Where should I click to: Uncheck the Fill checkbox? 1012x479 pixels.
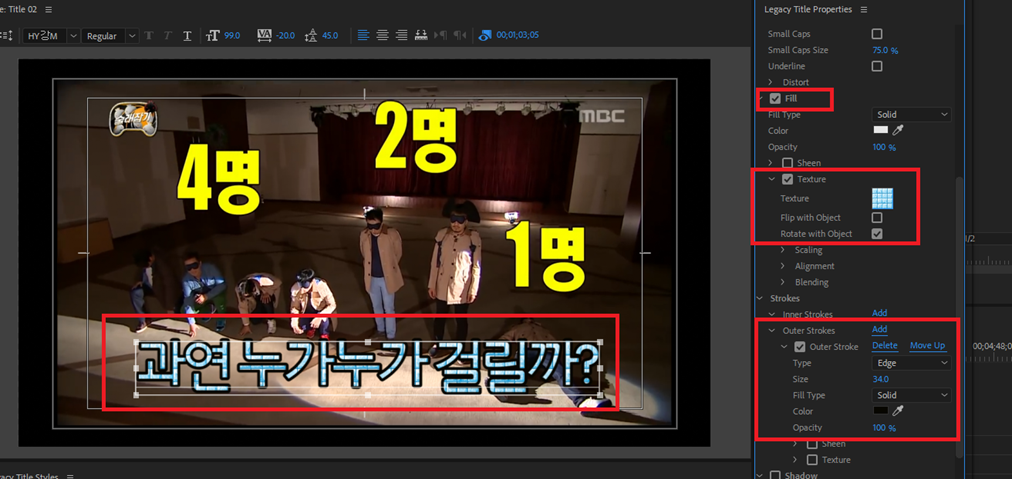[775, 99]
